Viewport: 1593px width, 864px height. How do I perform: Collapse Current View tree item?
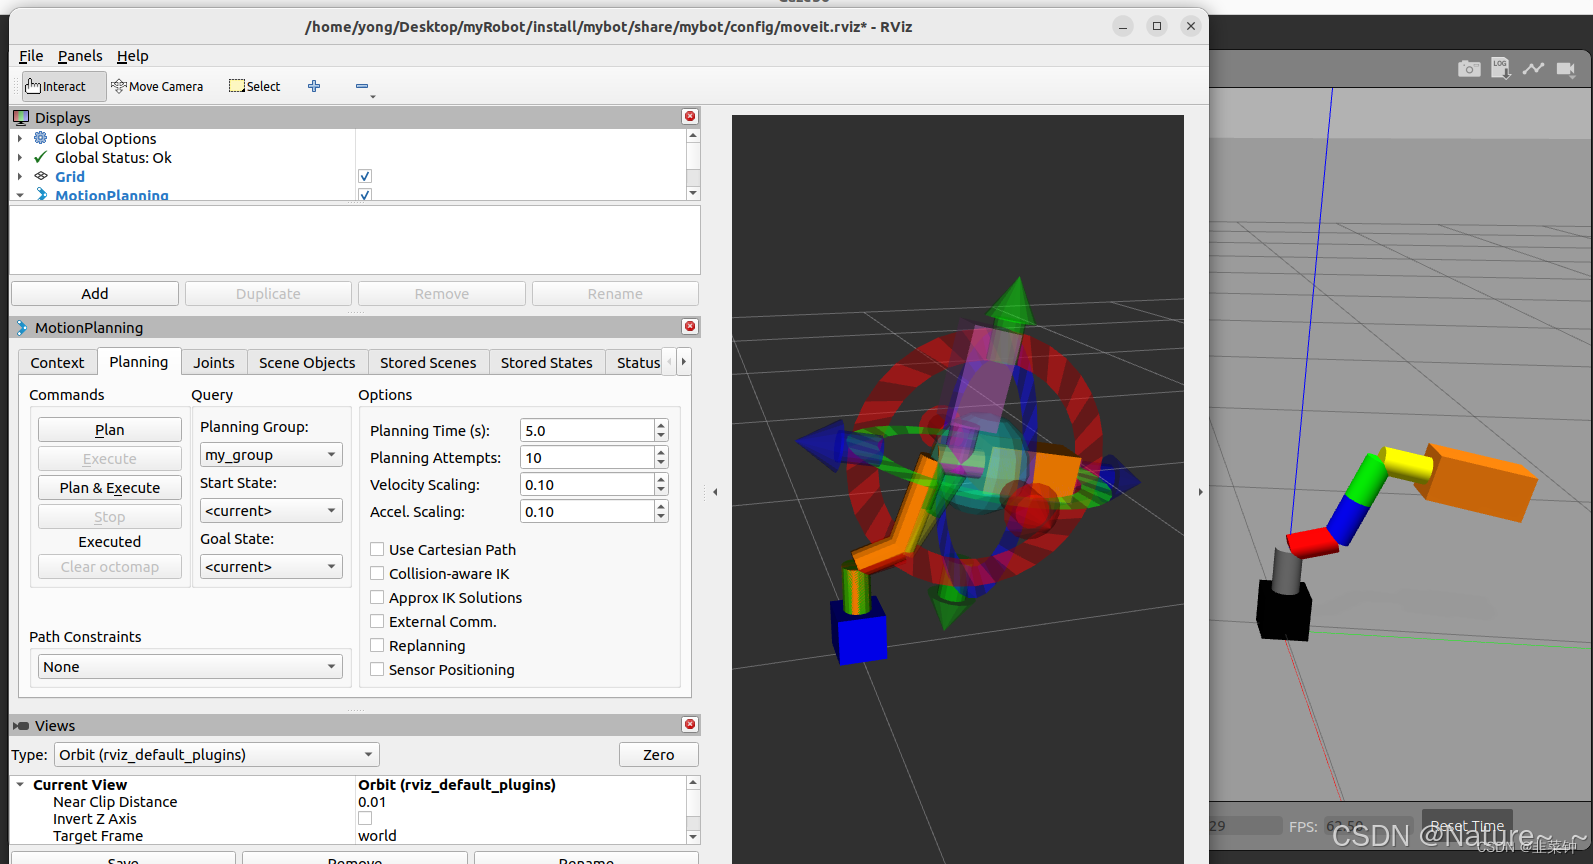tap(20, 785)
